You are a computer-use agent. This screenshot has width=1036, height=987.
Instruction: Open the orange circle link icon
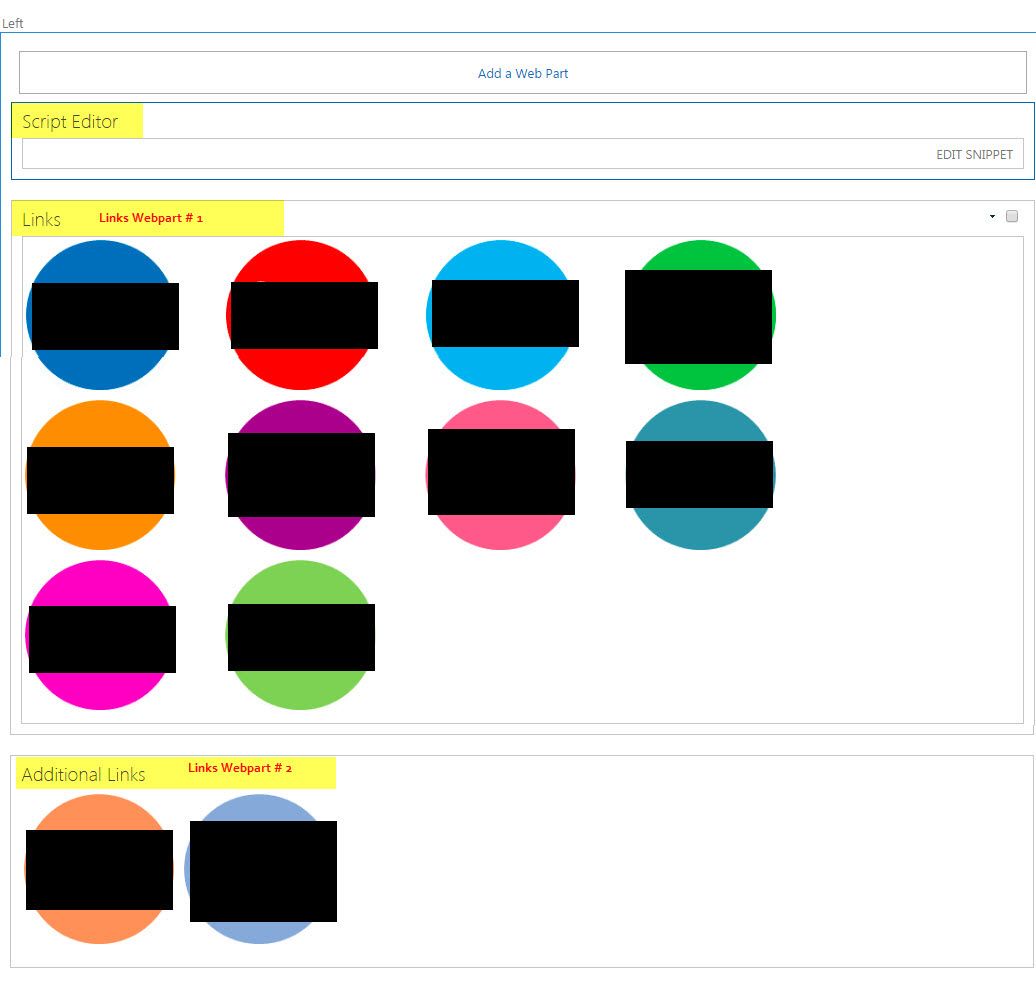(x=101, y=475)
